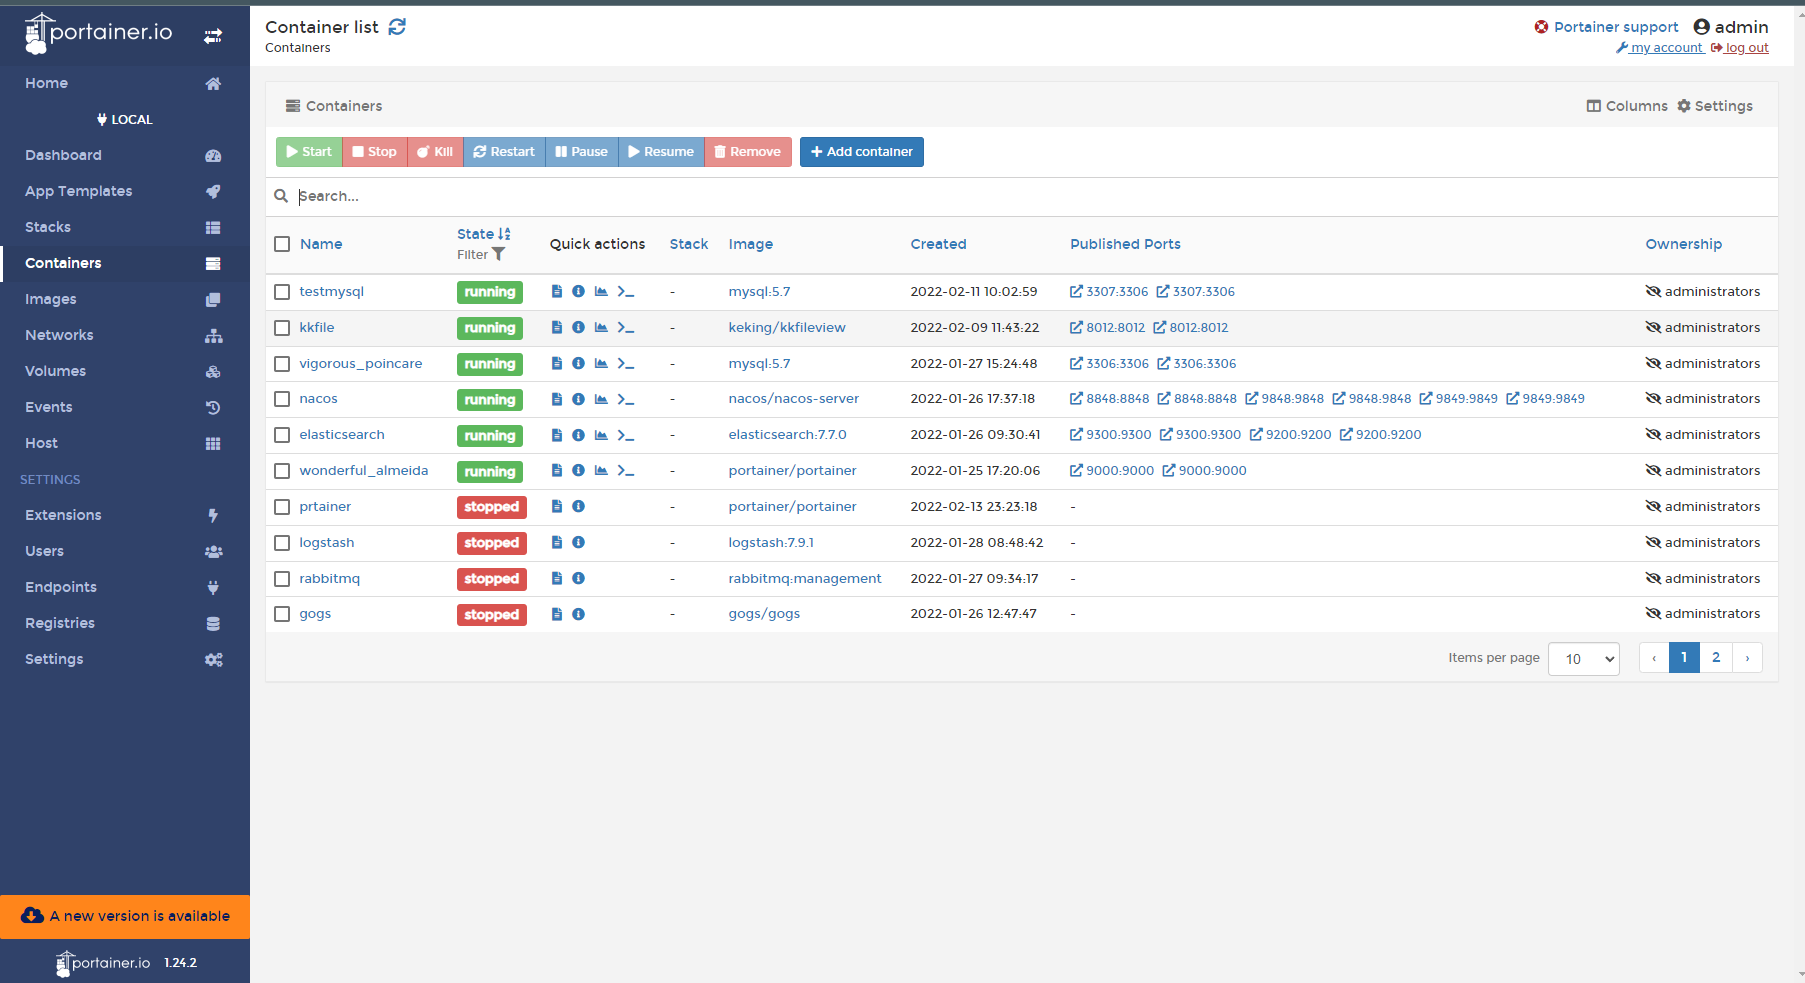Click the Restart button
The image size is (1805, 983).
504,152
